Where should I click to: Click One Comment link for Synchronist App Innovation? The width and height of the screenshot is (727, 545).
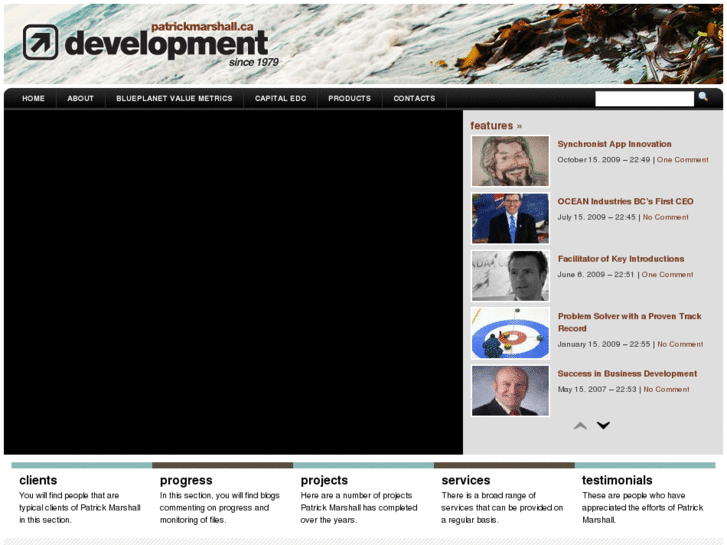(682, 160)
